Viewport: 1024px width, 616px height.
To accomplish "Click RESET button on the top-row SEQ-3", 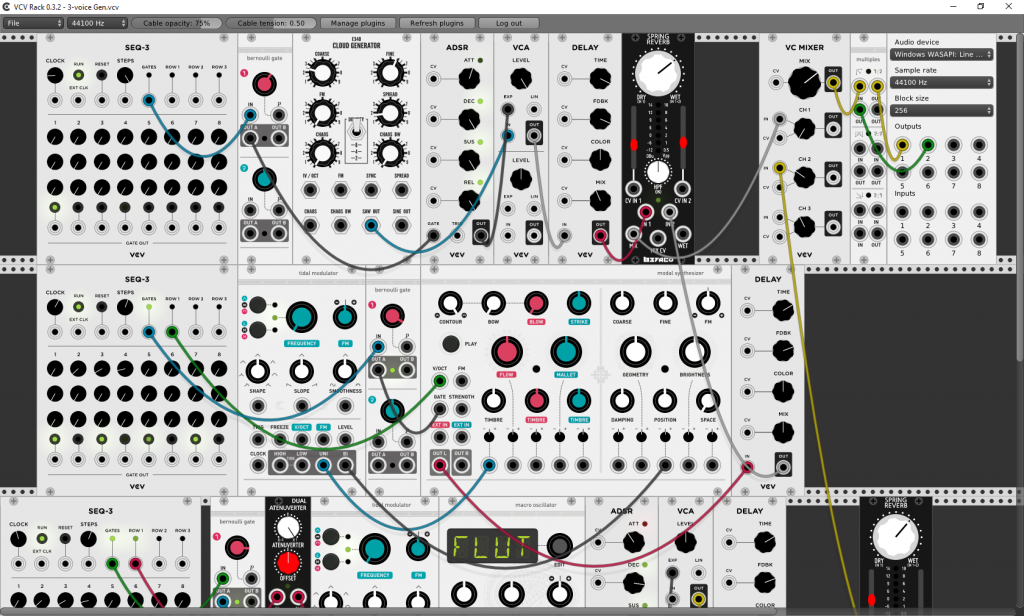I will (x=102, y=75).
